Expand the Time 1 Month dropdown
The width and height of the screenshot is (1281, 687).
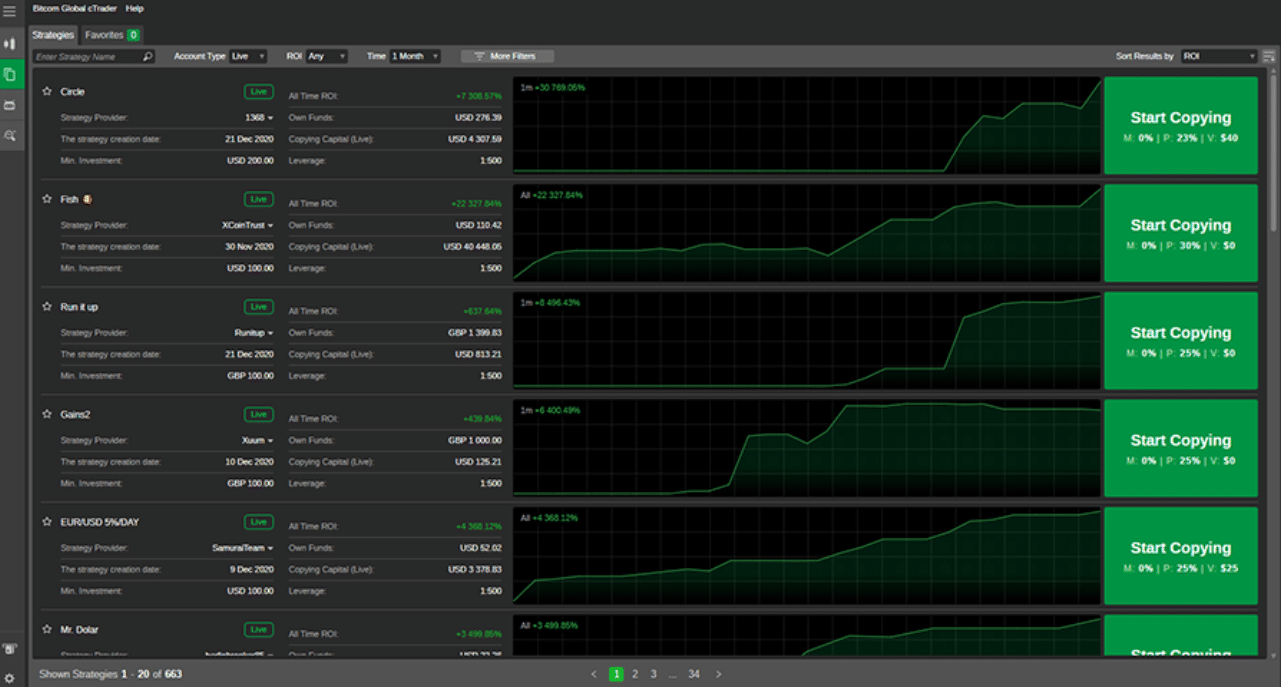pos(415,57)
